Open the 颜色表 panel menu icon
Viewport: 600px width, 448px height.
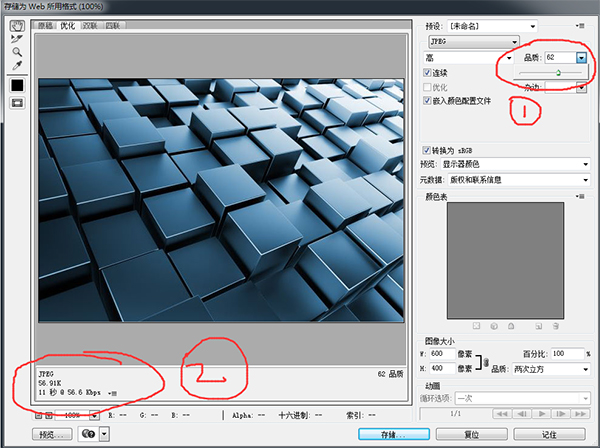click(x=580, y=196)
